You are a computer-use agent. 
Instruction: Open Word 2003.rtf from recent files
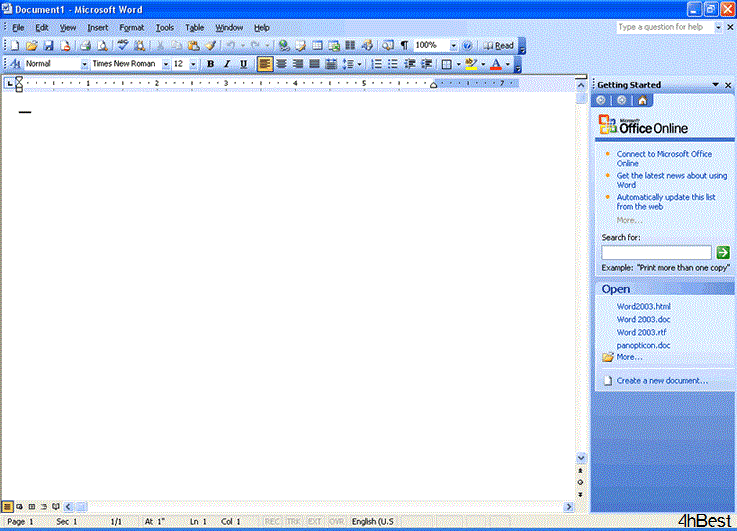click(642, 332)
